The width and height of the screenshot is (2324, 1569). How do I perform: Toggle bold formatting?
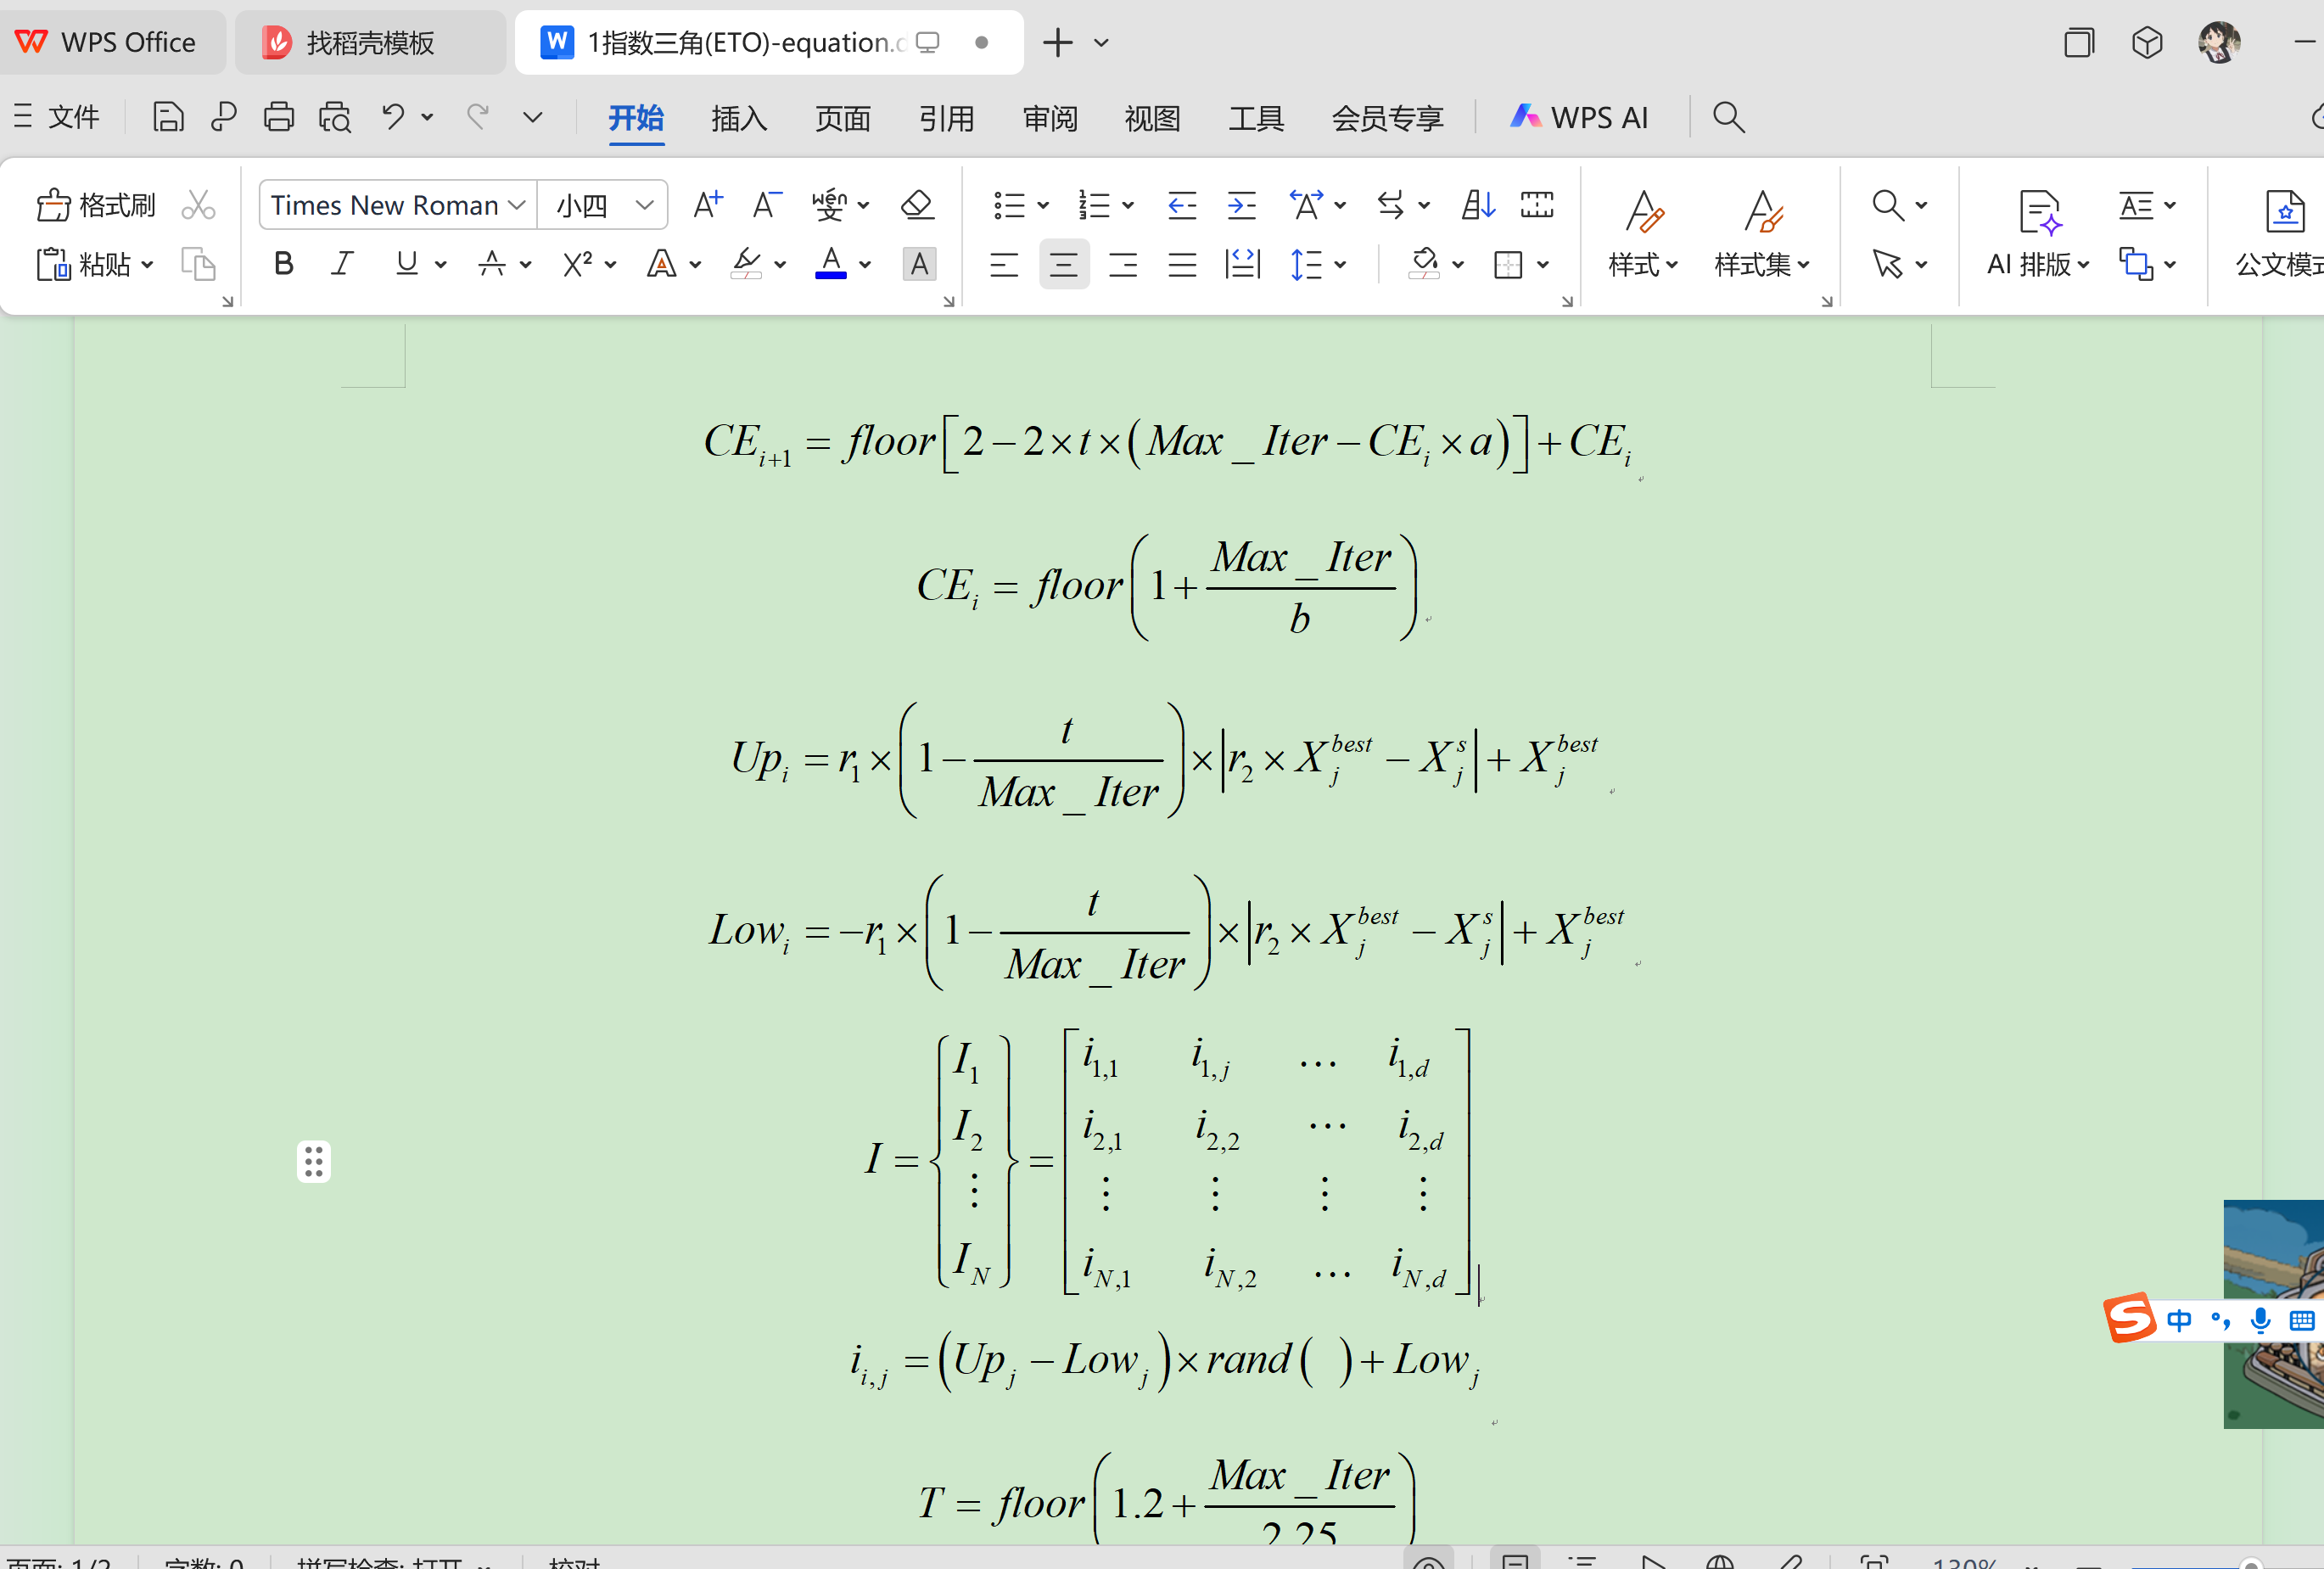pos(283,264)
